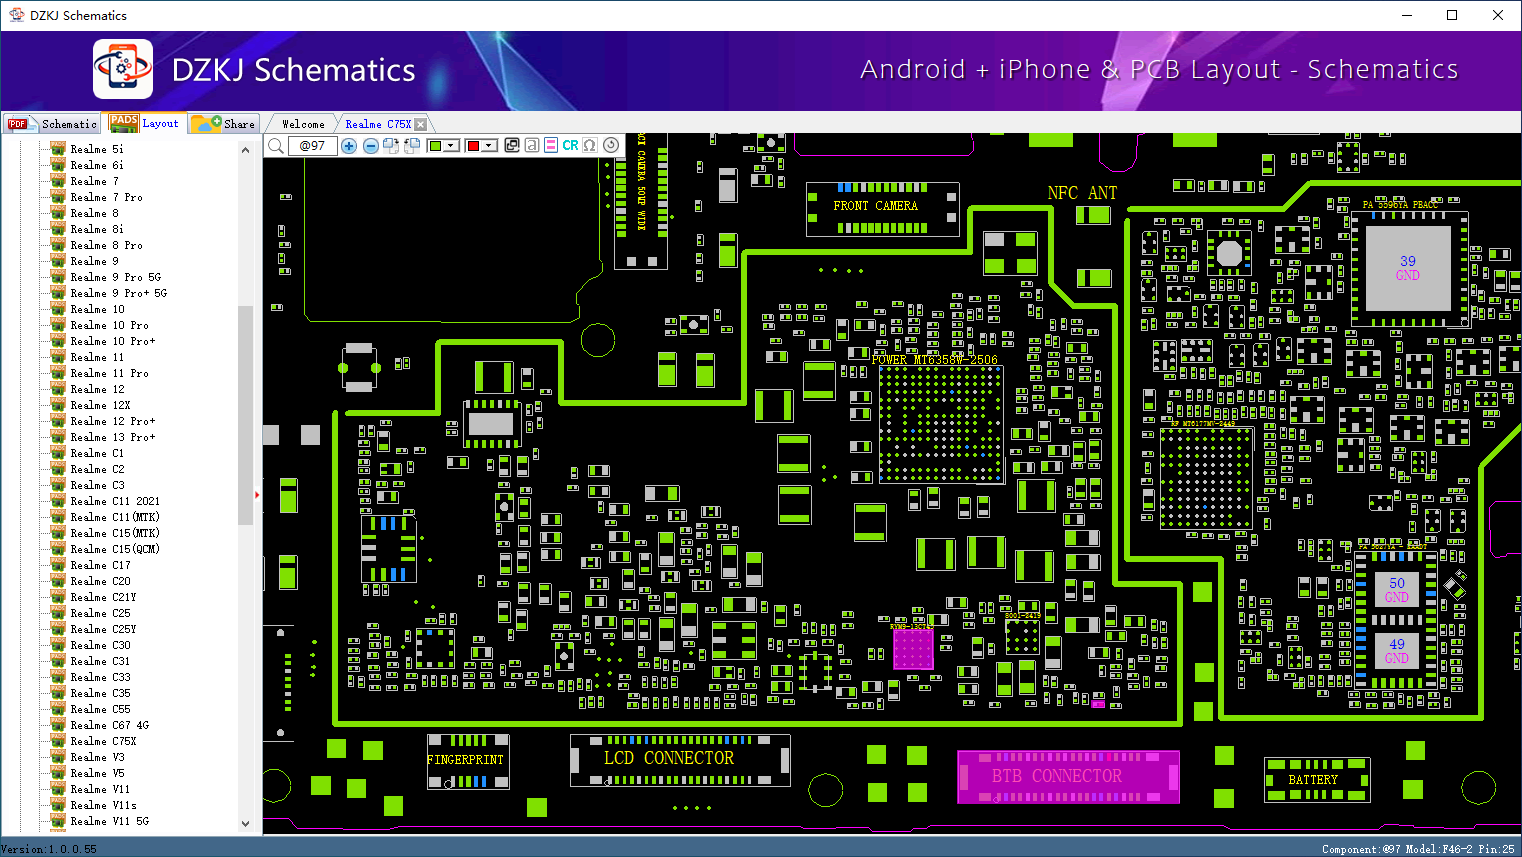The height and width of the screenshot is (857, 1522).
Task: Open the Welcome document tab
Action: tap(303, 124)
